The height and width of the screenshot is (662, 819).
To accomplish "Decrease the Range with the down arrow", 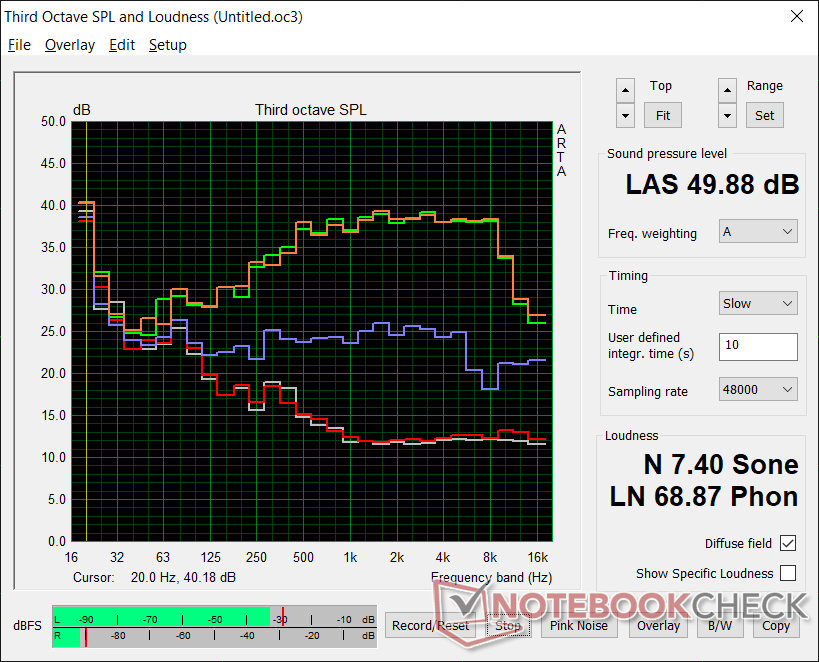I will coord(727,116).
